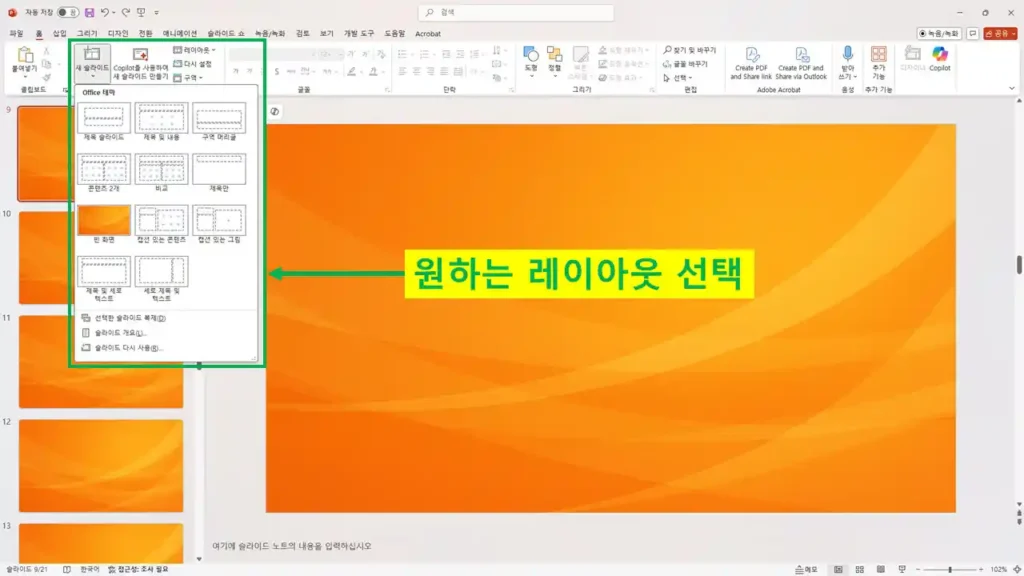Click the 붙여넣기 paste icon
This screenshot has height=576, width=1024.
25,56
